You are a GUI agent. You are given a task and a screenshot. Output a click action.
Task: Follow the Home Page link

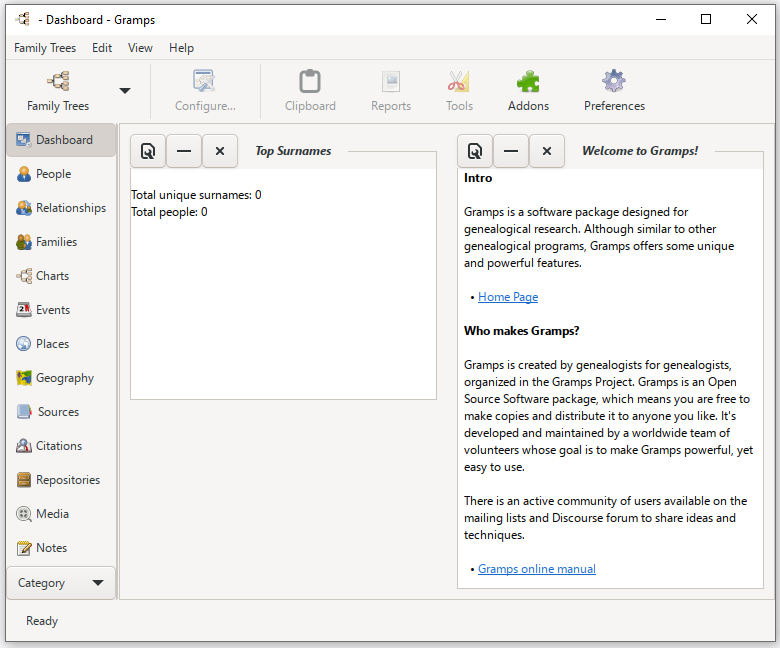coord(508,297)
